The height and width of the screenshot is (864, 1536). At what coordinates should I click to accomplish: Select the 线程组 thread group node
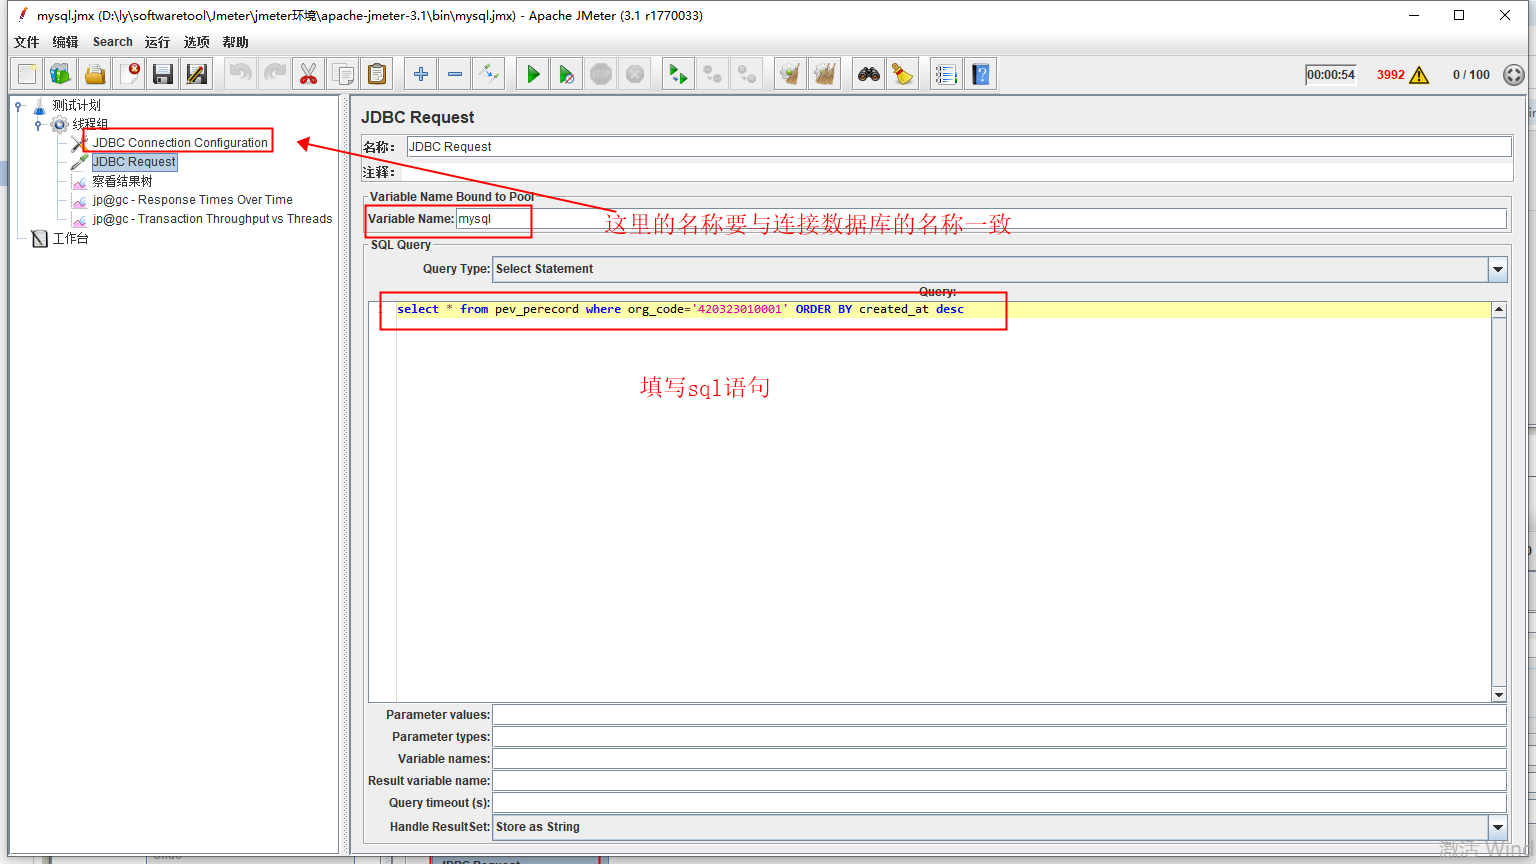(90, 124)
